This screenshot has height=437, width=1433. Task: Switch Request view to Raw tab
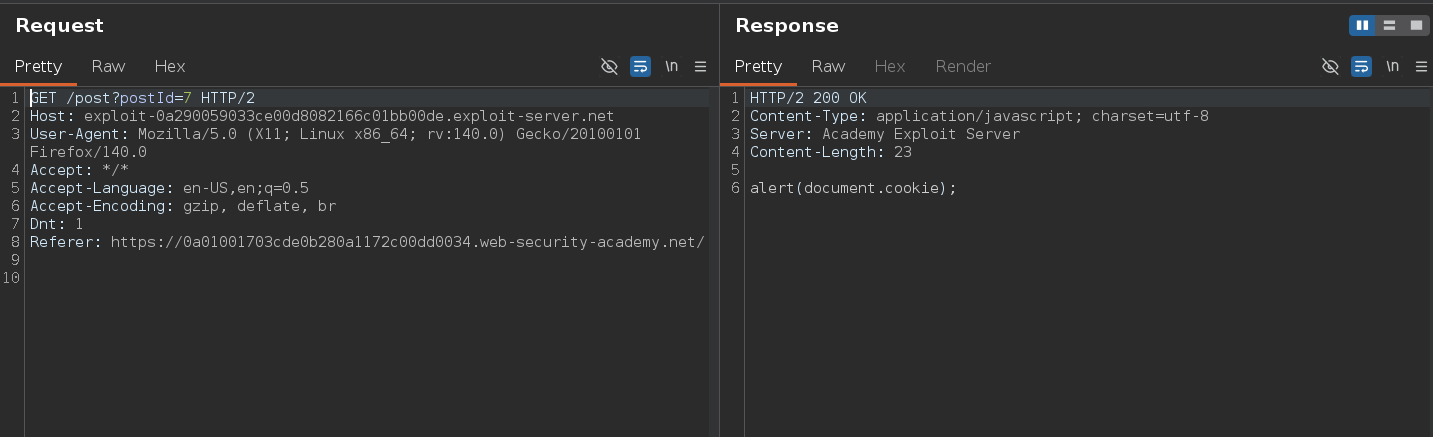tap(108, 66)
